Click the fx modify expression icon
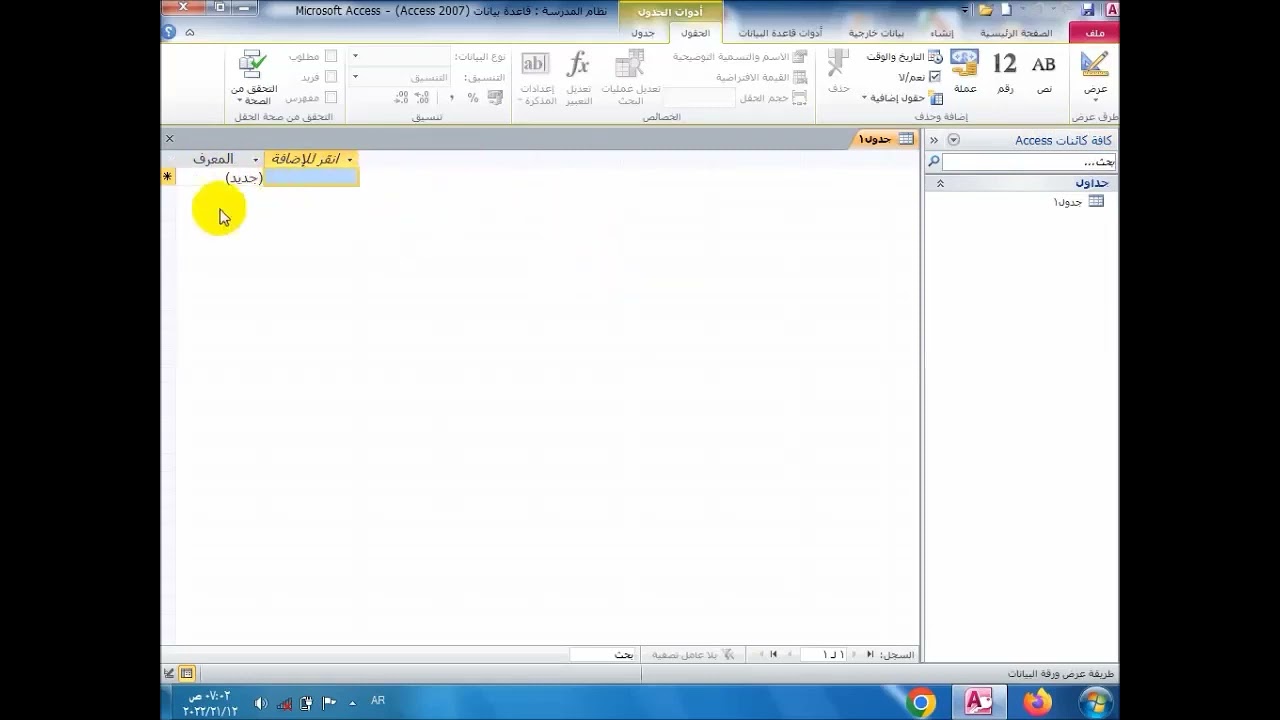Viewport: 1280px width, 720px height. pyautogui.click(x=578, y=78)
